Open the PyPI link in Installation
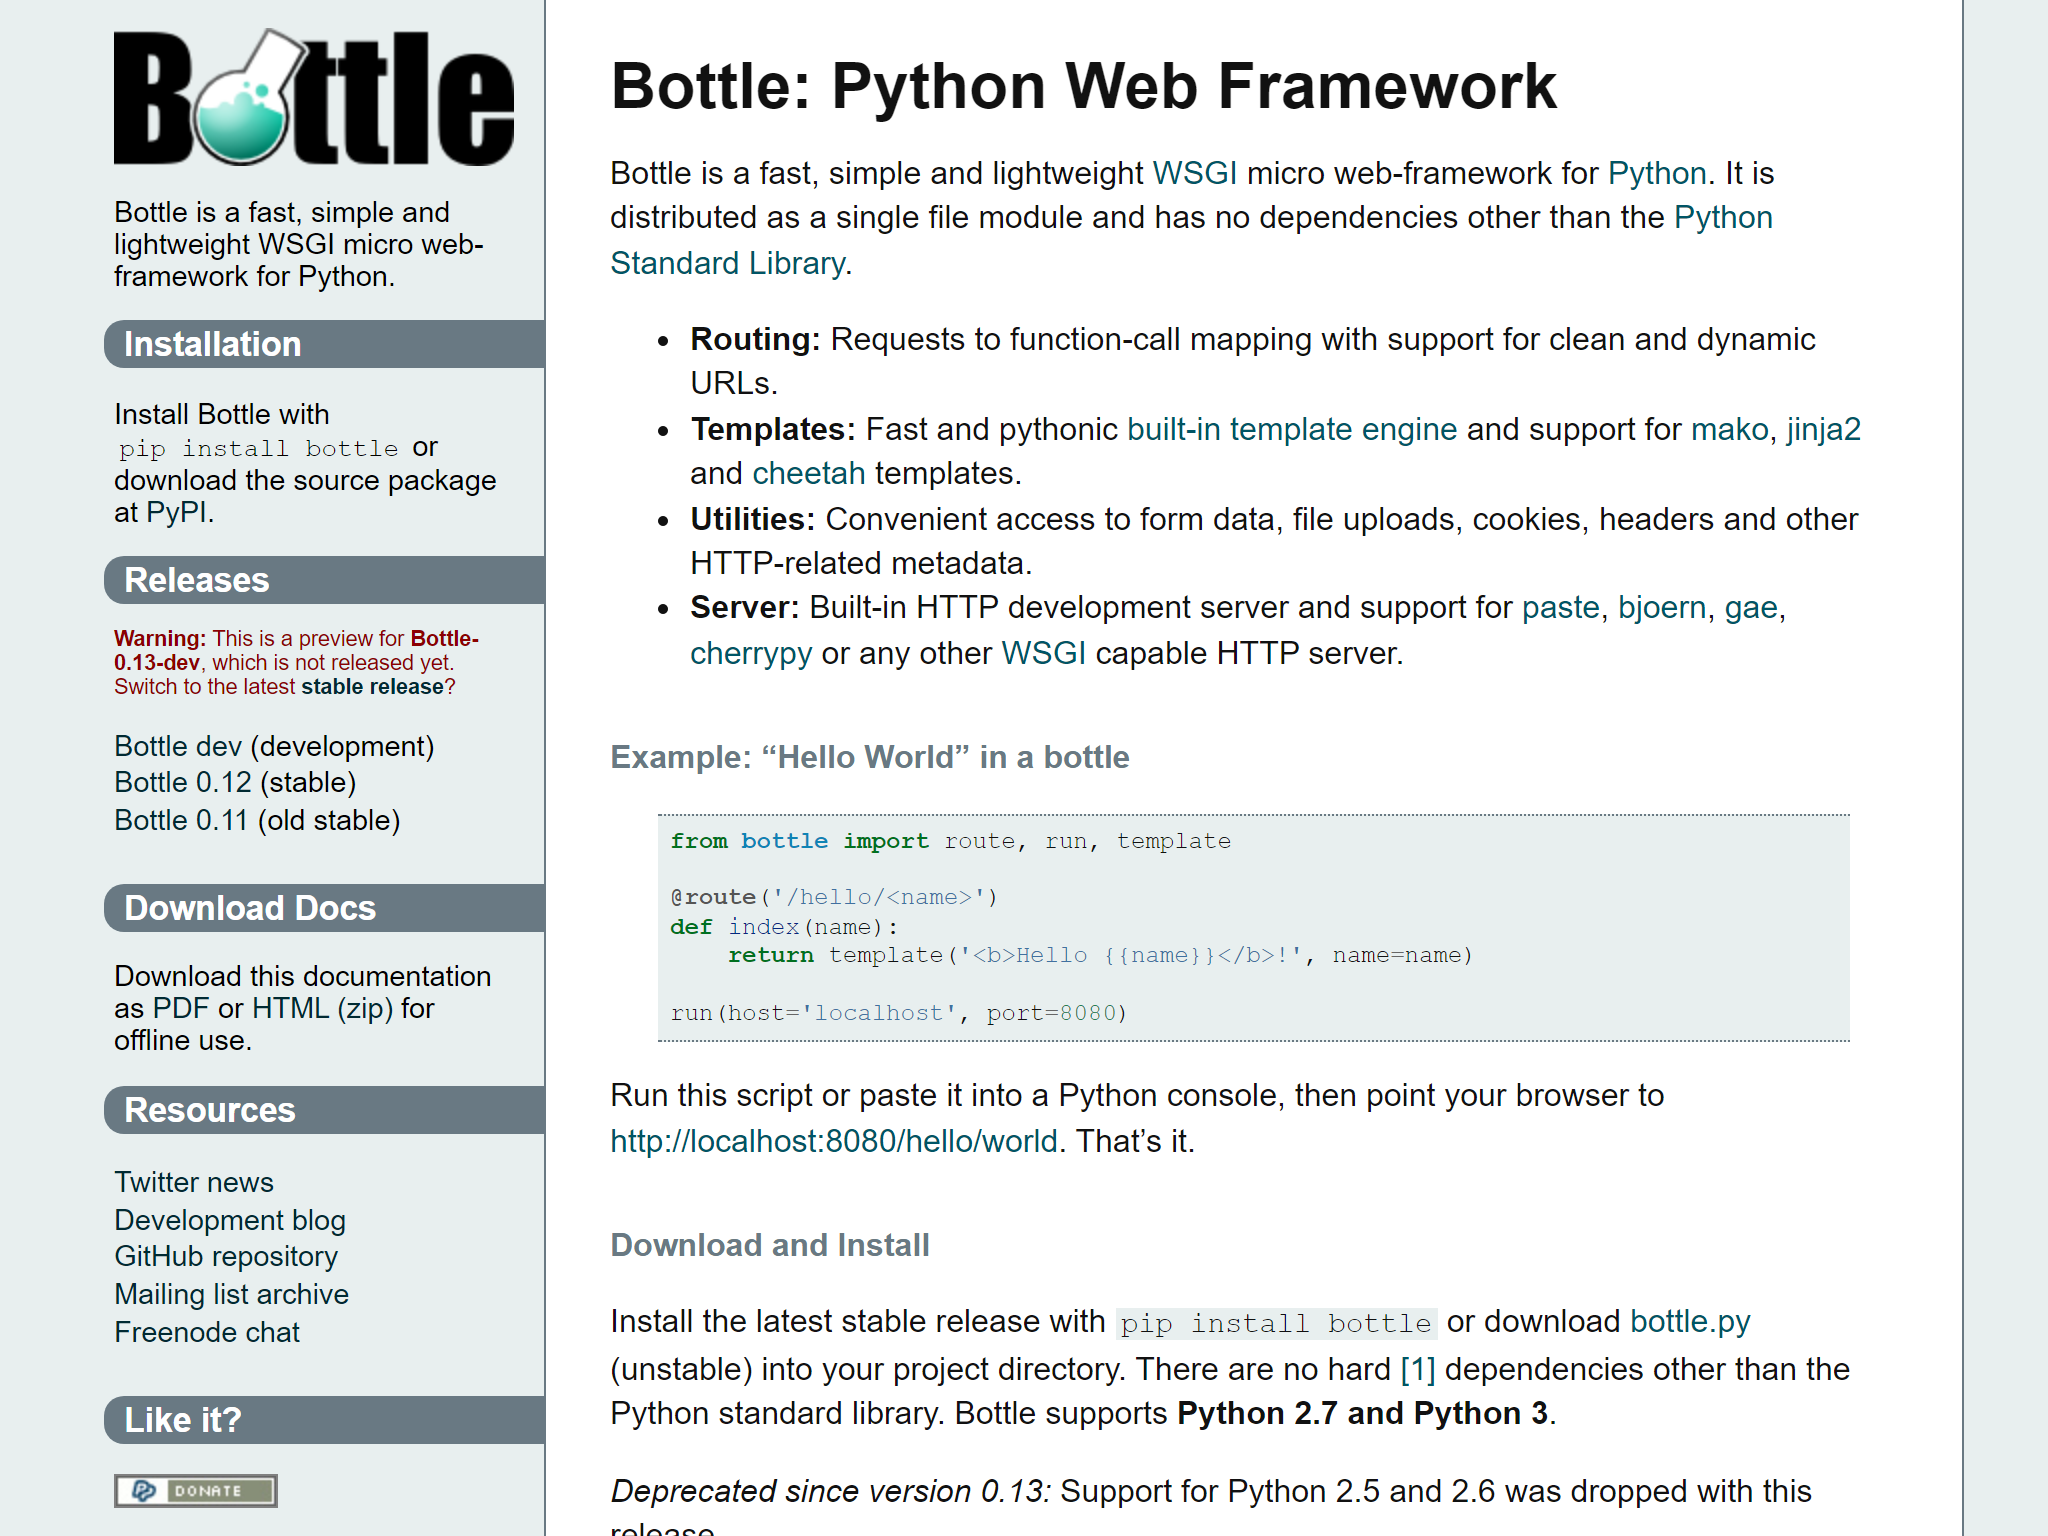This screenshot has height=1536, width=2048. pyautogui.click(x=177, y=513)
